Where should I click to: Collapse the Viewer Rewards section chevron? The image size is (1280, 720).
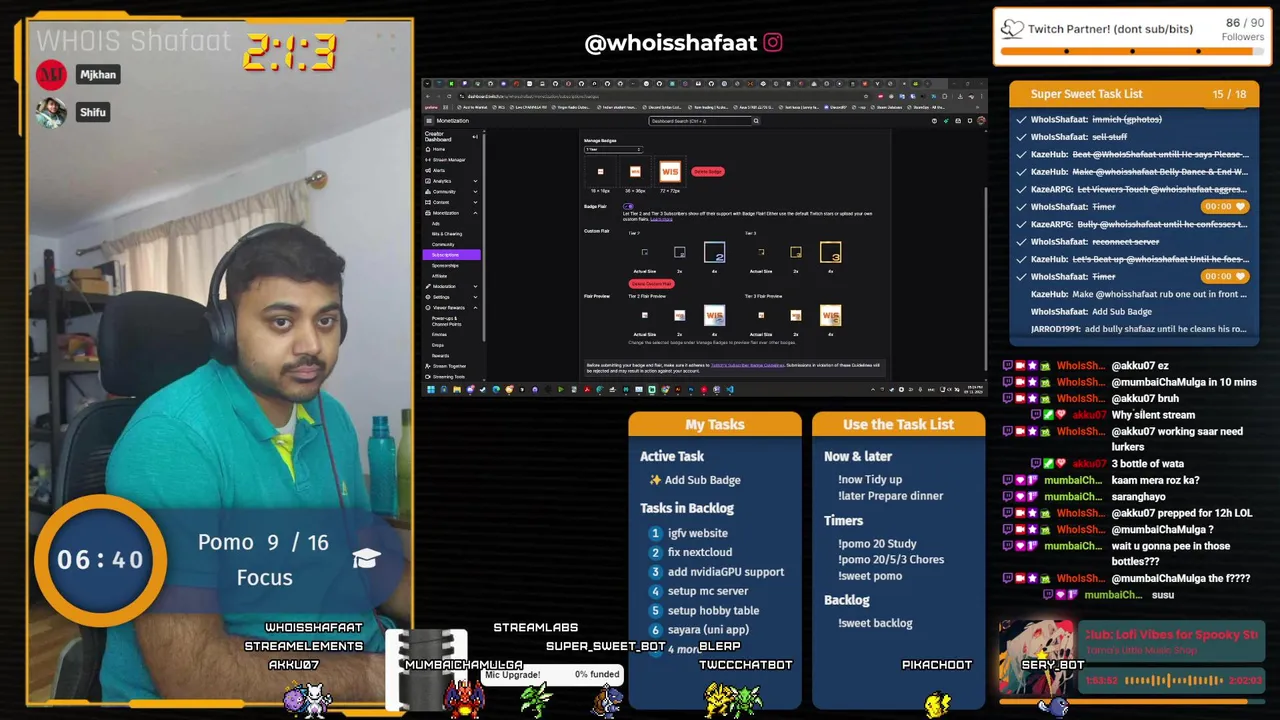tap(475, 308)
